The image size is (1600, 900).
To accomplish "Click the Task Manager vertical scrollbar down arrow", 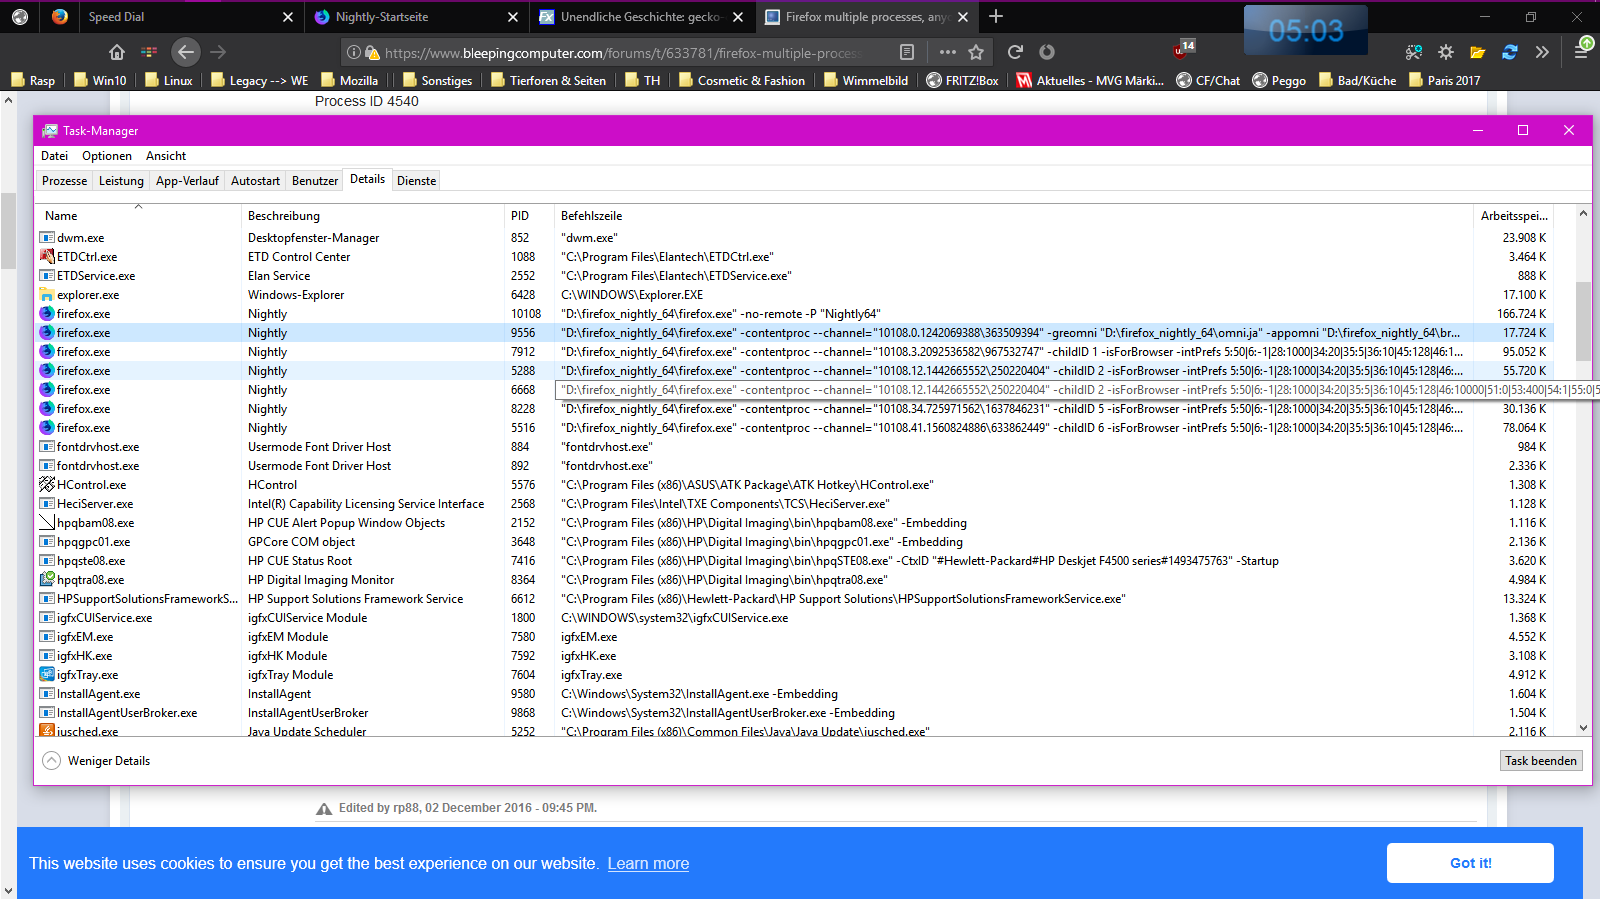I will pyautogui.click(x=1583, y=728).
